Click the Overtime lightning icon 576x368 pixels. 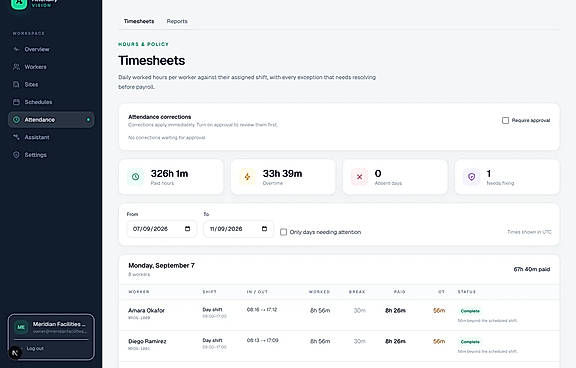click(248, 177)
